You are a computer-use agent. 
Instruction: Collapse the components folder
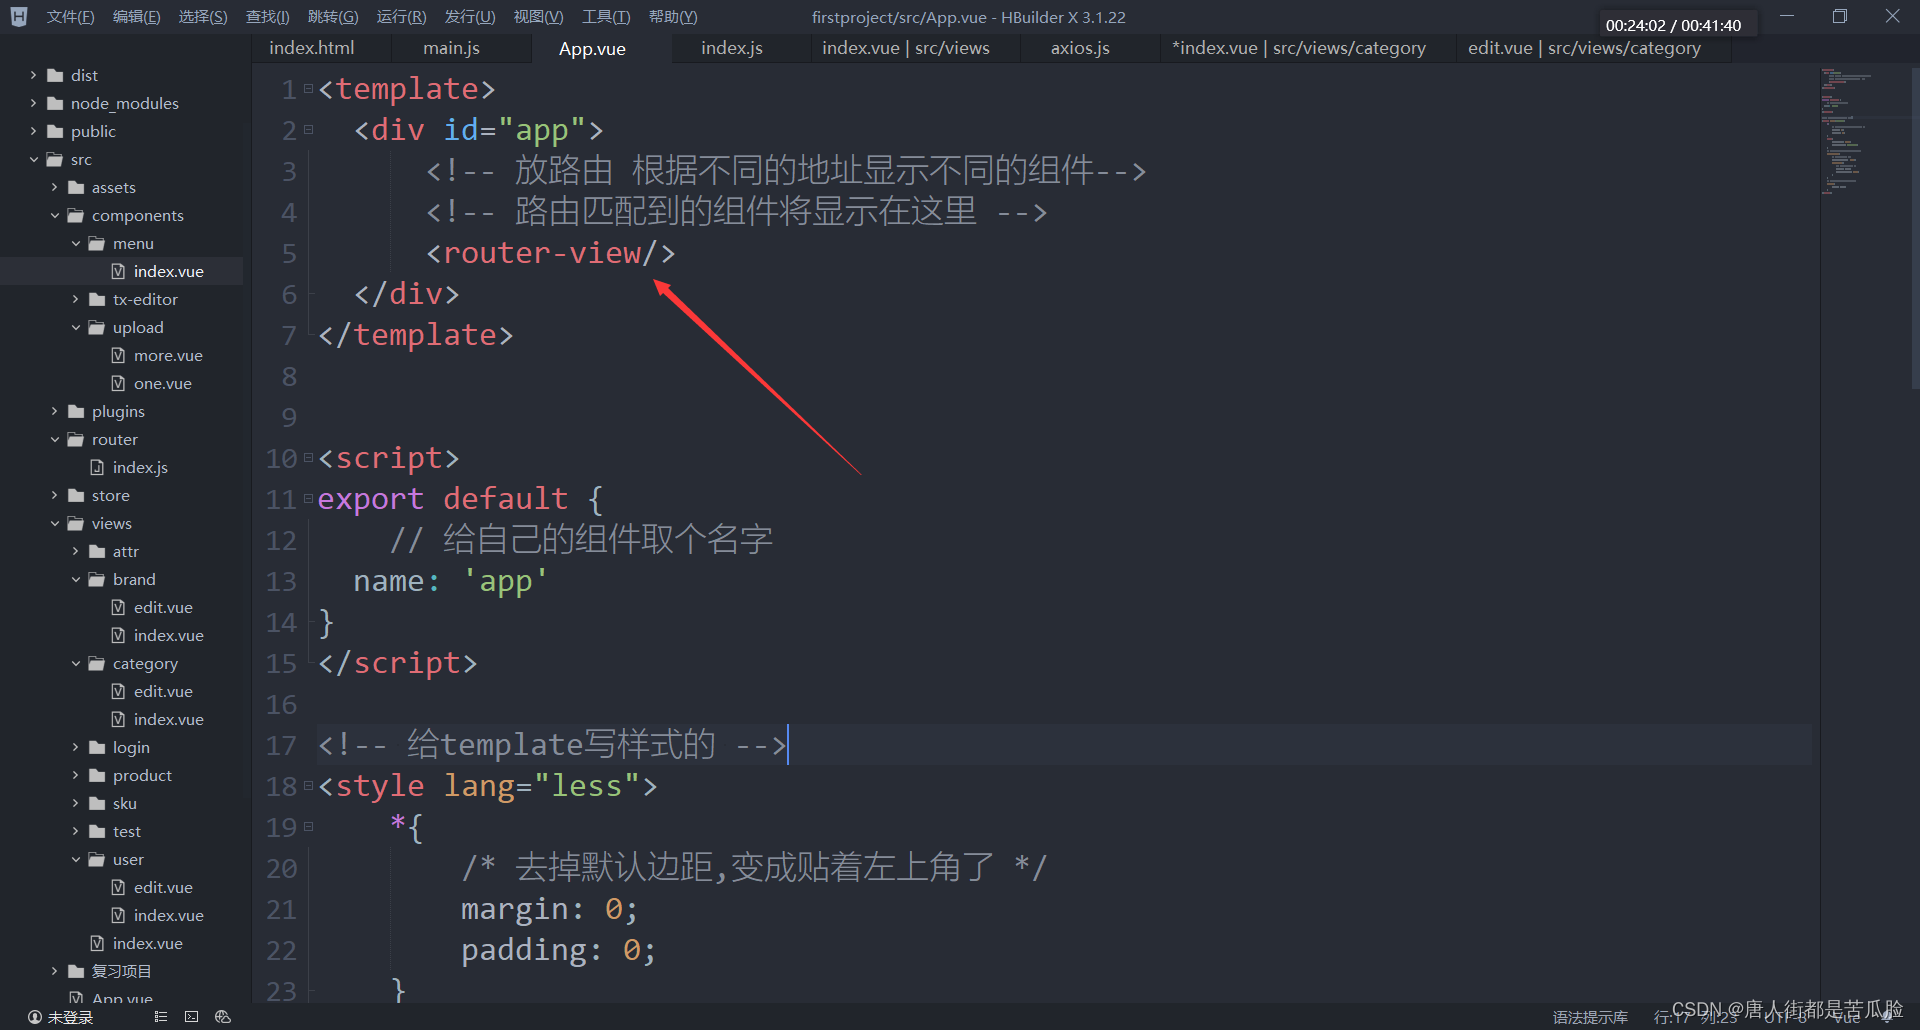[54, 215]
